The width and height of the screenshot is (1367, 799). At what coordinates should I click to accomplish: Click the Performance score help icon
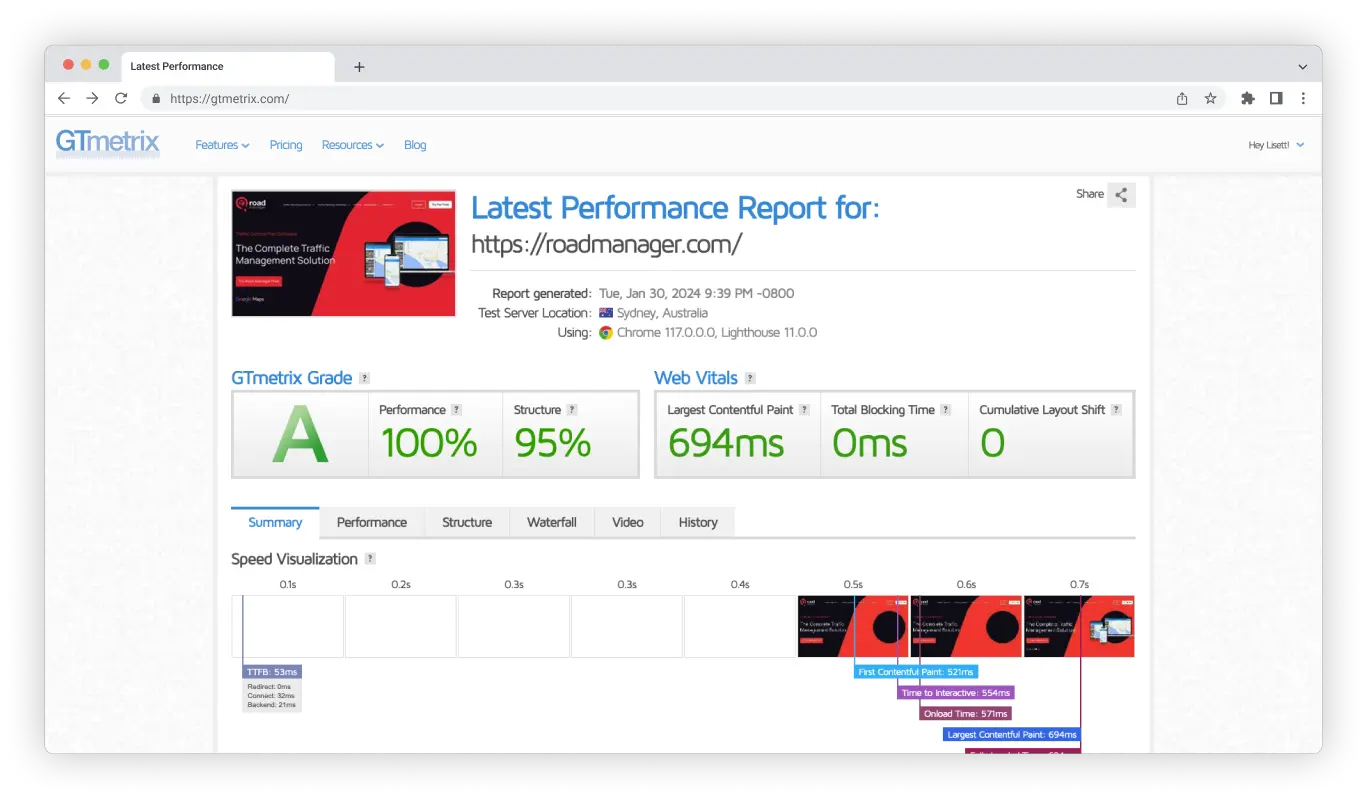pyautogui.click(x=458, y=410)
